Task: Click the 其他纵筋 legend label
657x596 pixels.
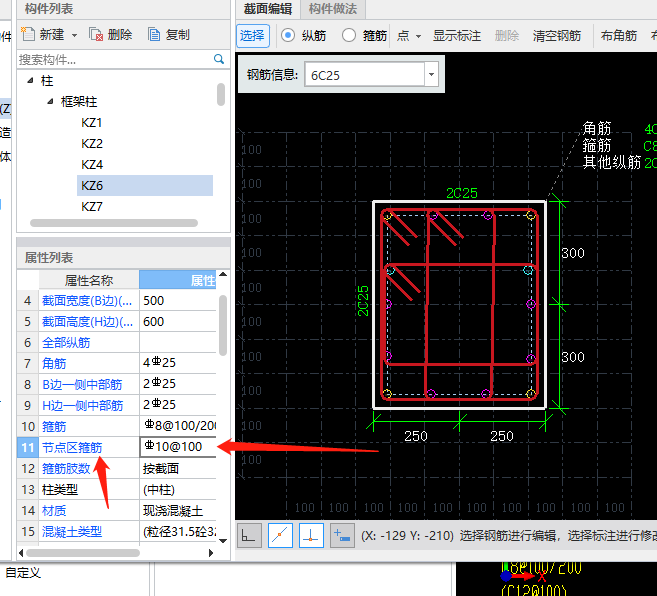Action: point(612,162)
